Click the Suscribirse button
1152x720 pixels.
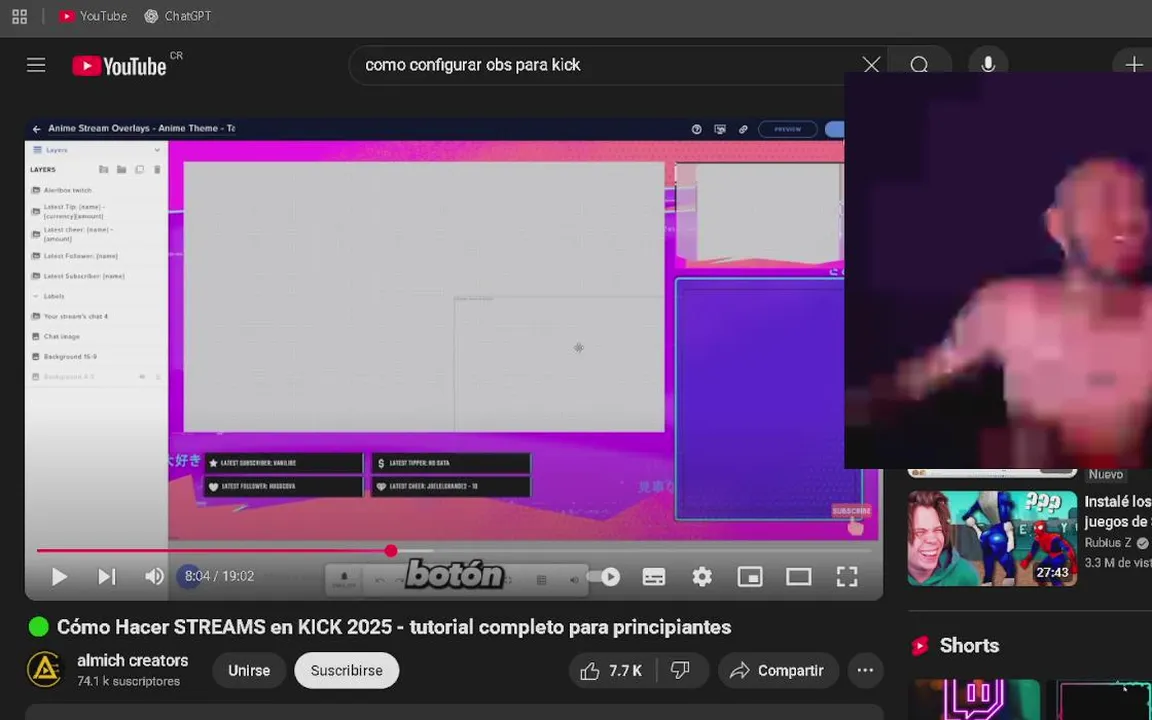pyautogui.click(x=347, y=671)
